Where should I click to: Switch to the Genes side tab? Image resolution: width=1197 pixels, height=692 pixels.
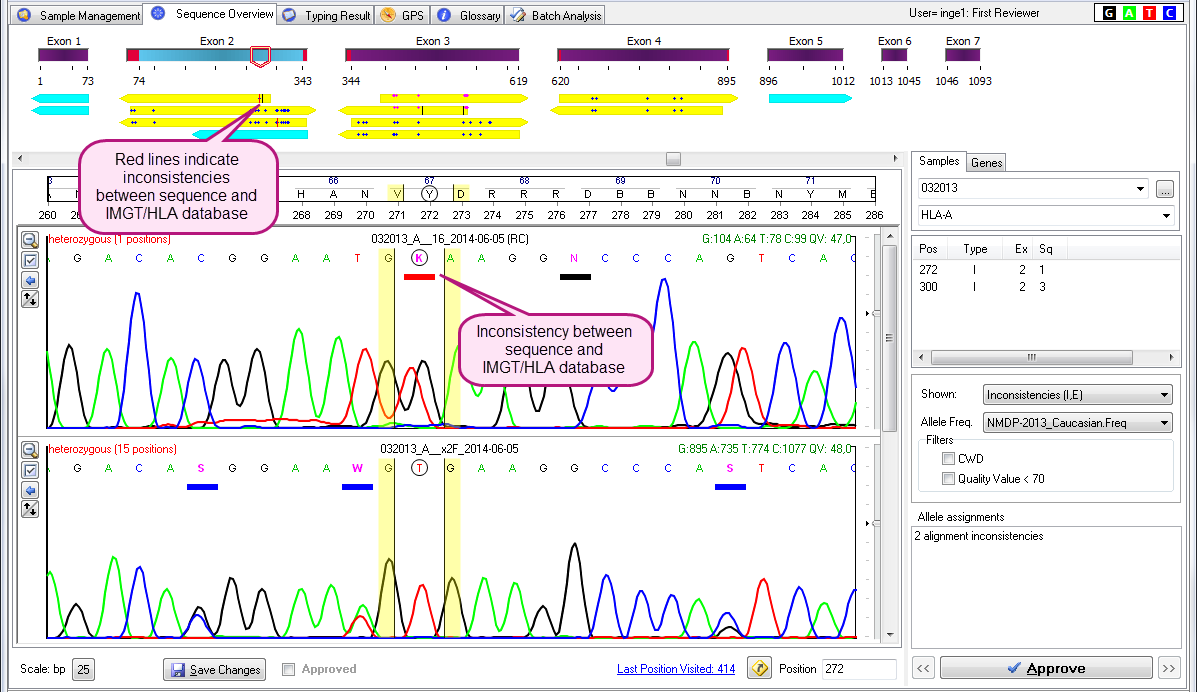(986, 163)
